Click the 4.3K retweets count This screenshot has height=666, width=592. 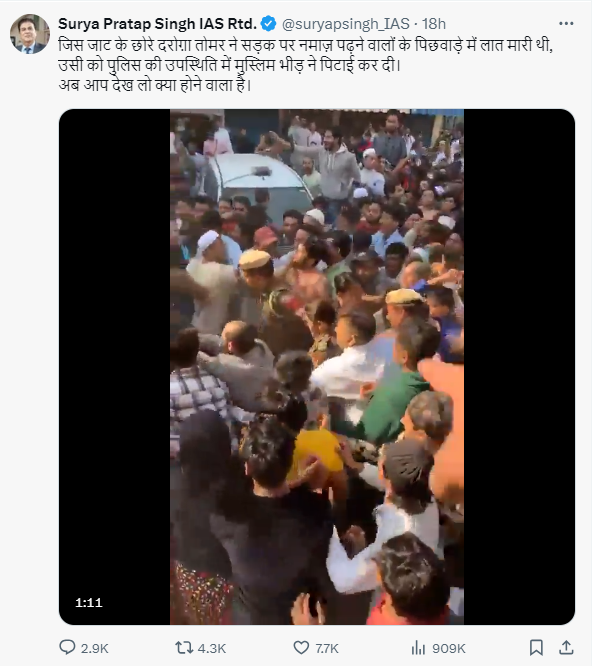coord(211,649)
